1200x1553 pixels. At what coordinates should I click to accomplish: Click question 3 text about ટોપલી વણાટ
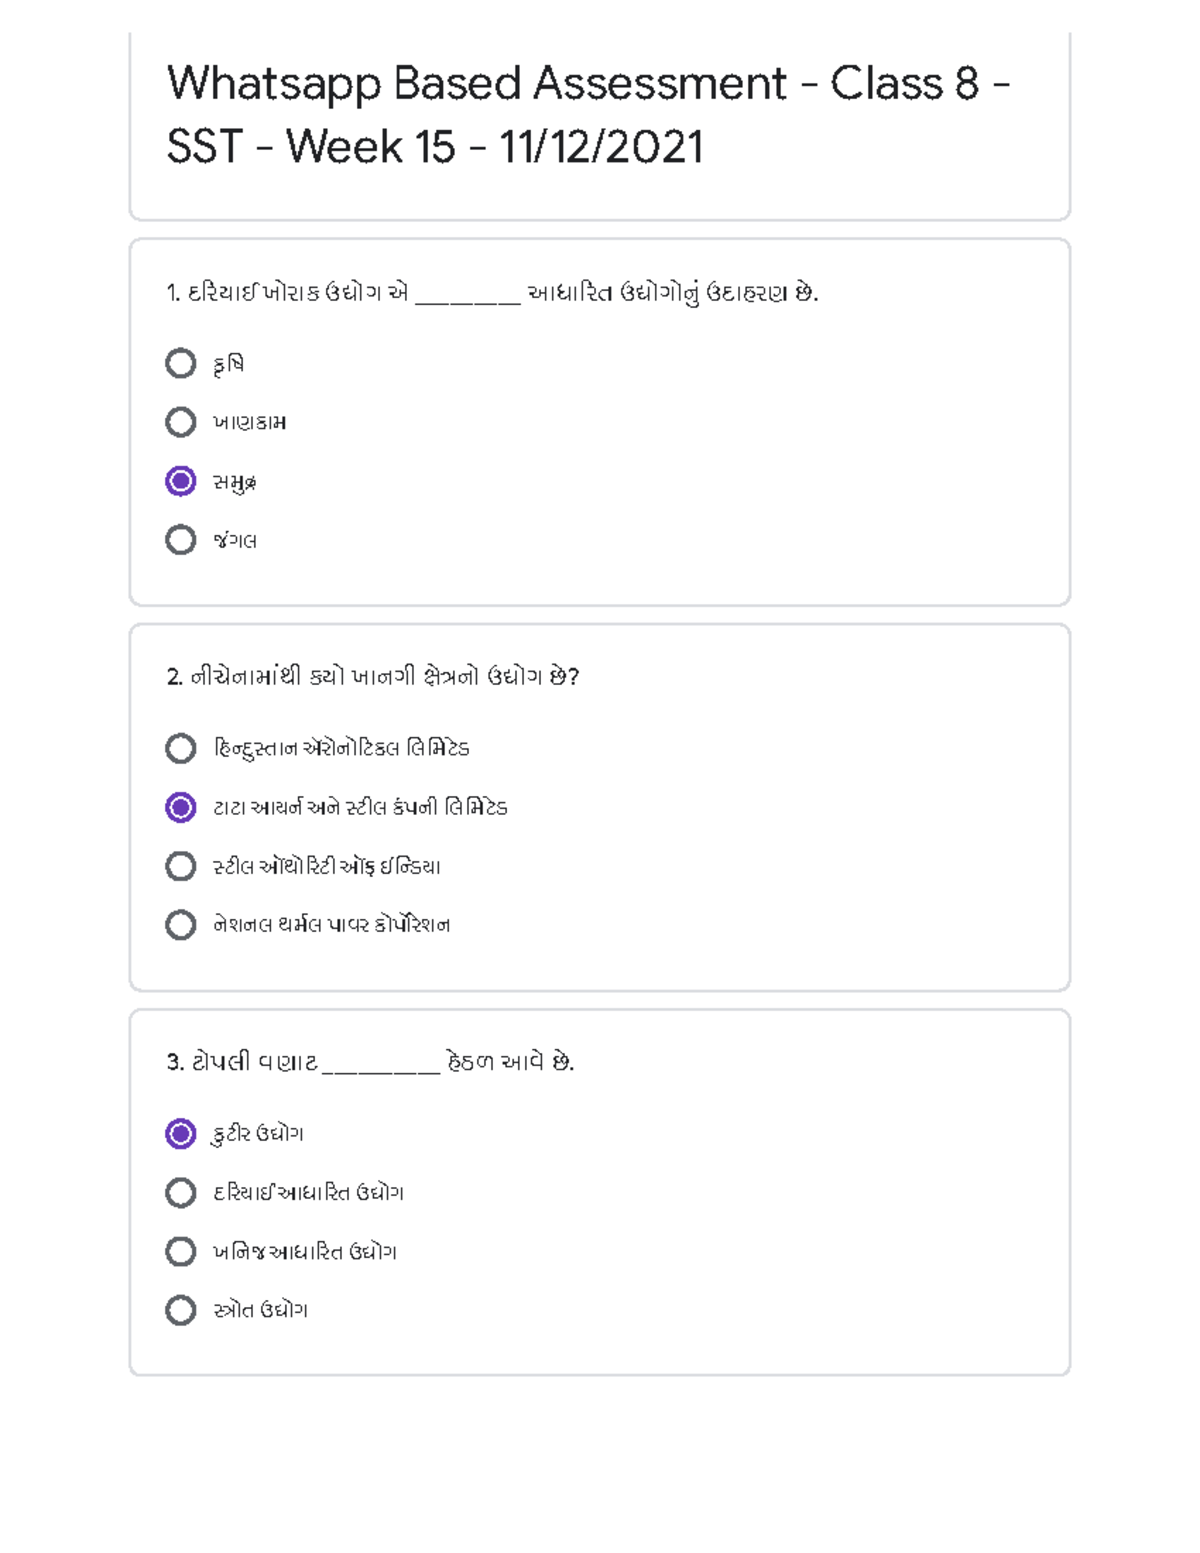tap(370, 1062)
